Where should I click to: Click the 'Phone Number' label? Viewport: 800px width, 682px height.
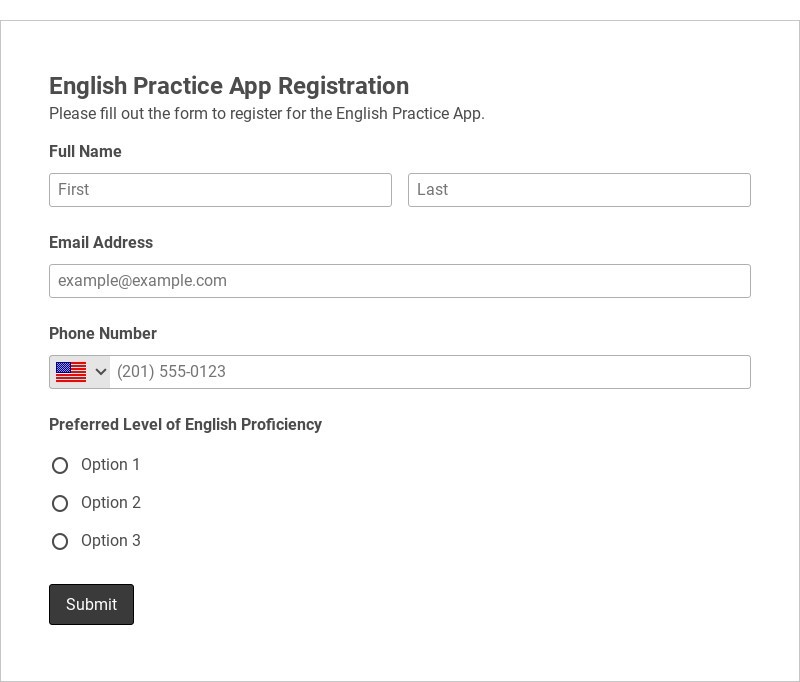pyautogui.click(x=103, y=334)
